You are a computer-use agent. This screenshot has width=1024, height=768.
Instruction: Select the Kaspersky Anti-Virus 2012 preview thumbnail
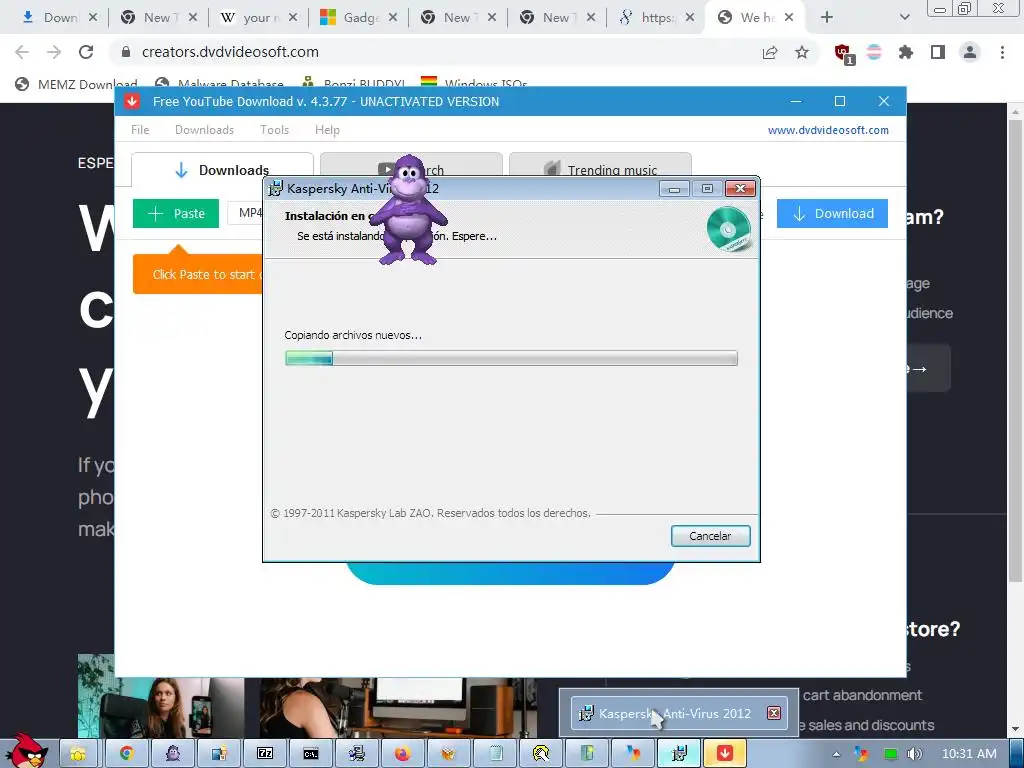pyautogui.click(x=679, y=713)
